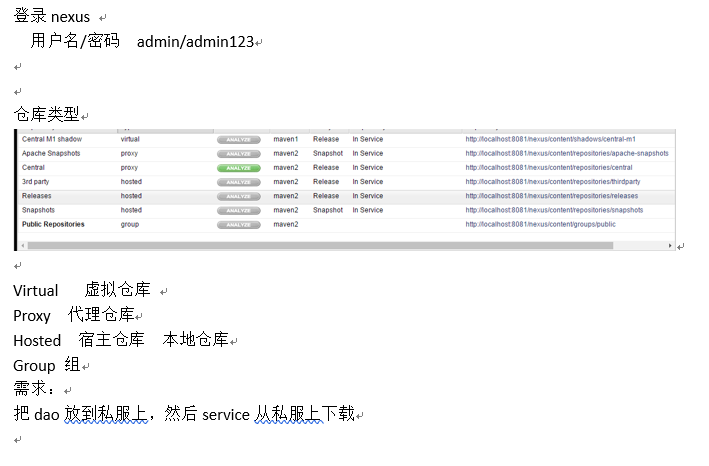Select the Releases repository name
709x466 pixels.
(37, 196)
